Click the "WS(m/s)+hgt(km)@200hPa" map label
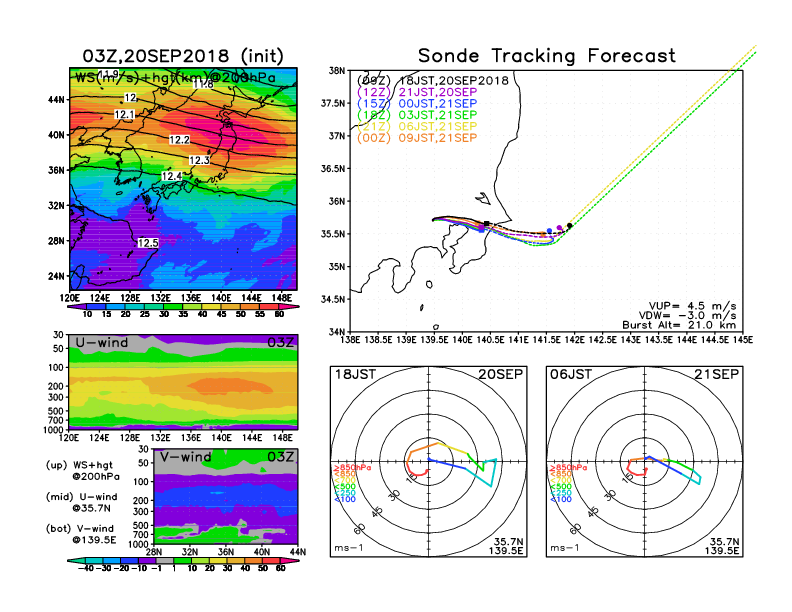792x612 pixels. coord(175,78)
